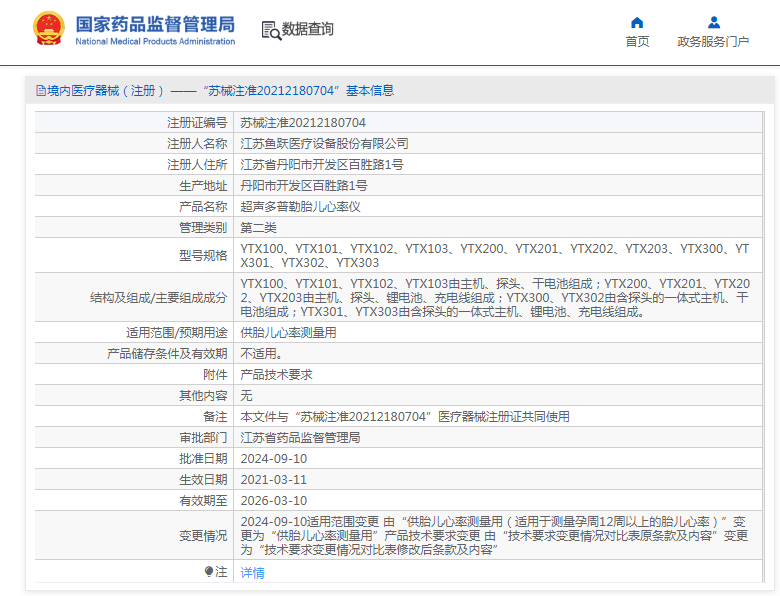Click the 适用范围 value 供胎儿心率测量用

click(x=289, y=332)
